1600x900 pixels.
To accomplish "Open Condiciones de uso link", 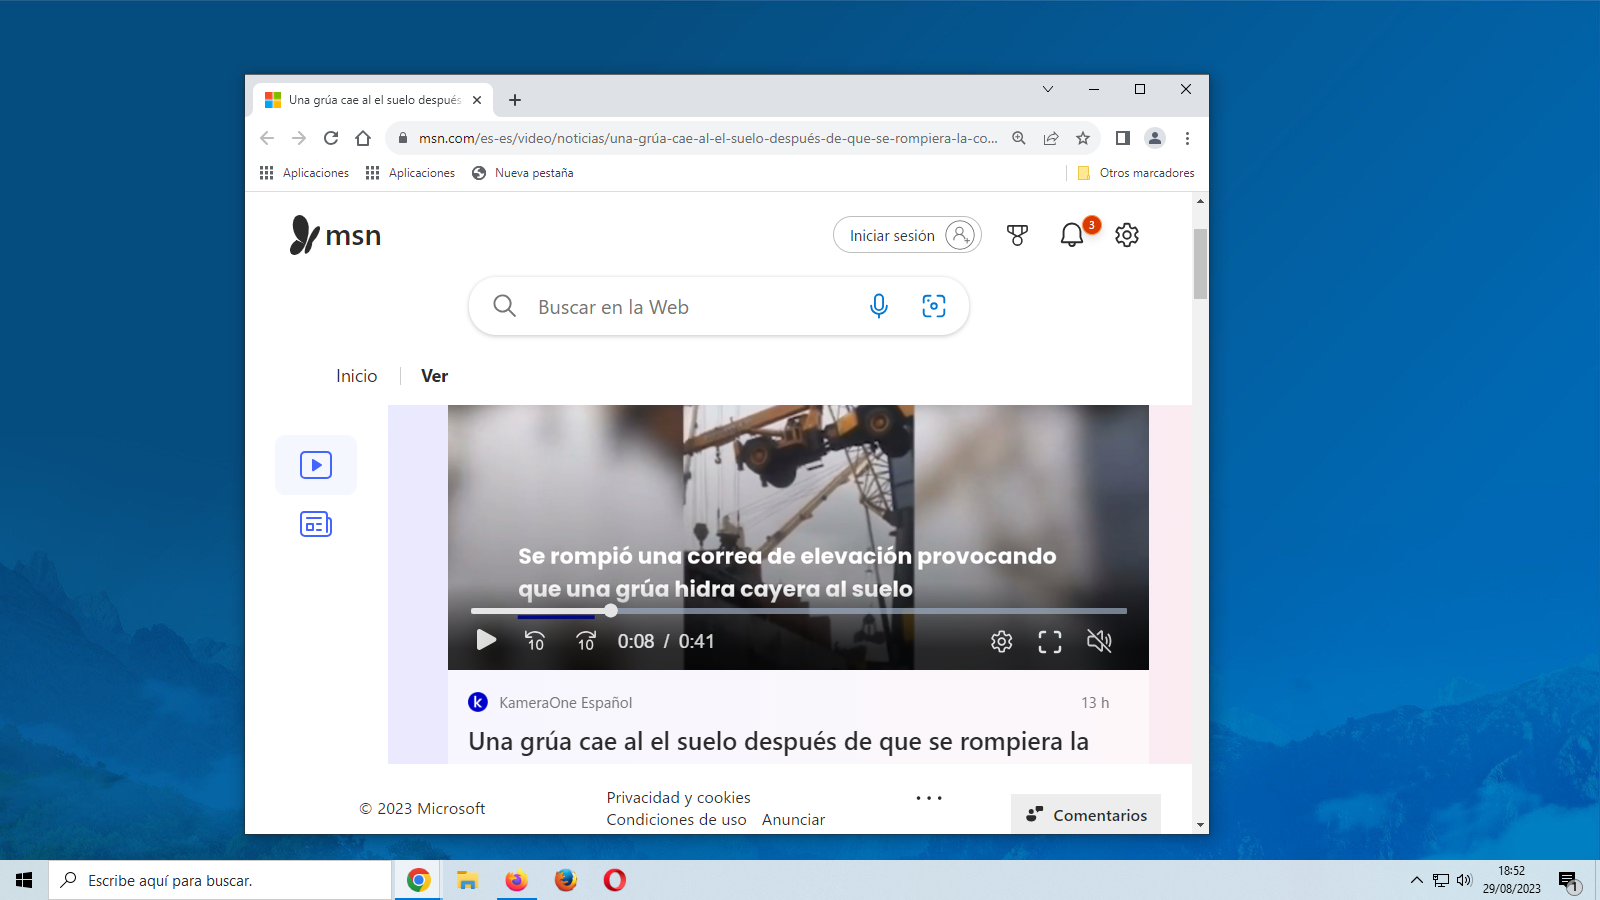I will click(x=676, y=819).
